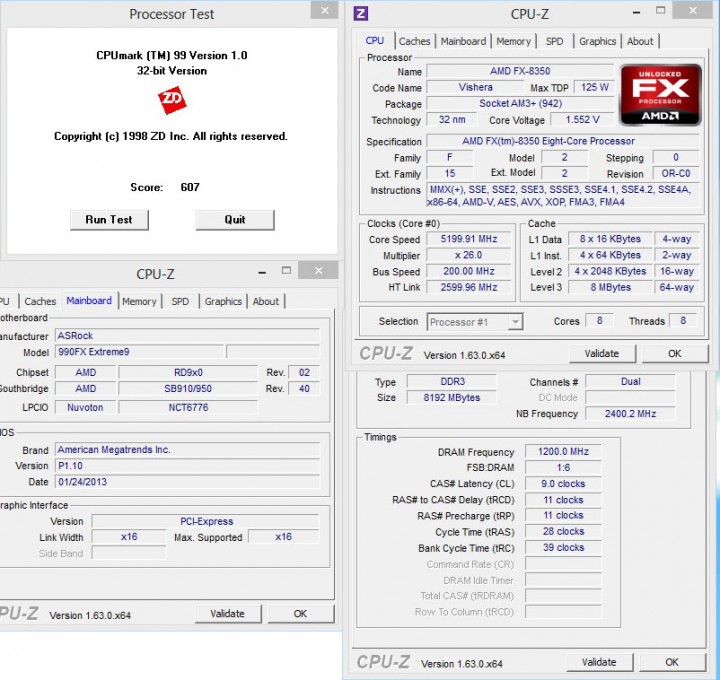Close the Processor Test window

325,11
